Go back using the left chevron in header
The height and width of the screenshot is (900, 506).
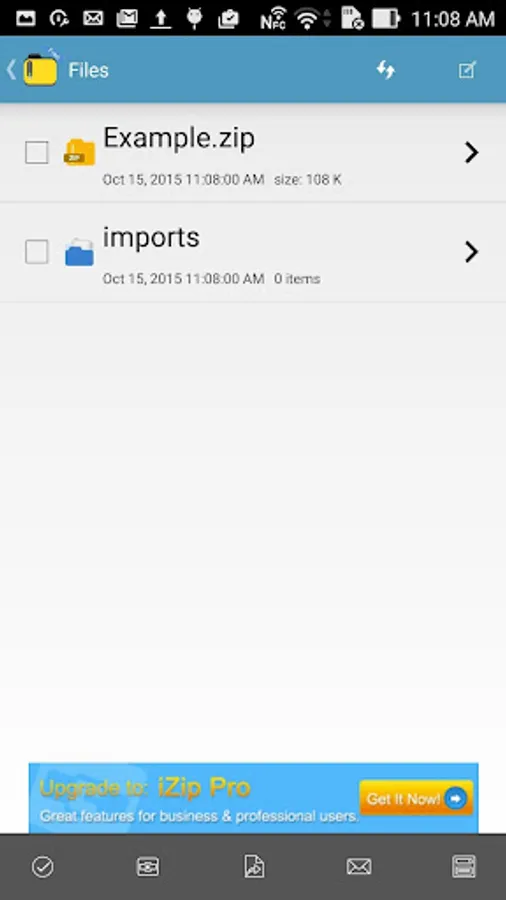coord(11,70)
